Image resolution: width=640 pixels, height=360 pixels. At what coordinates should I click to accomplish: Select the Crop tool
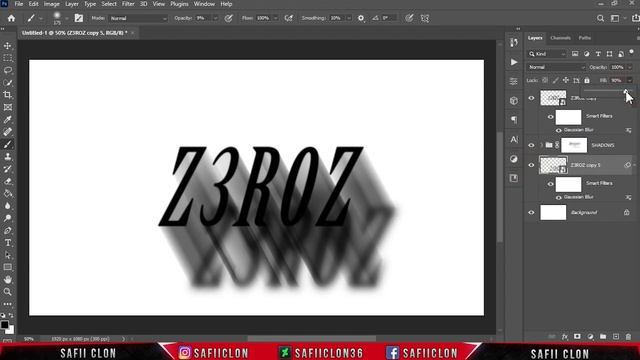(x=7, y=95)
